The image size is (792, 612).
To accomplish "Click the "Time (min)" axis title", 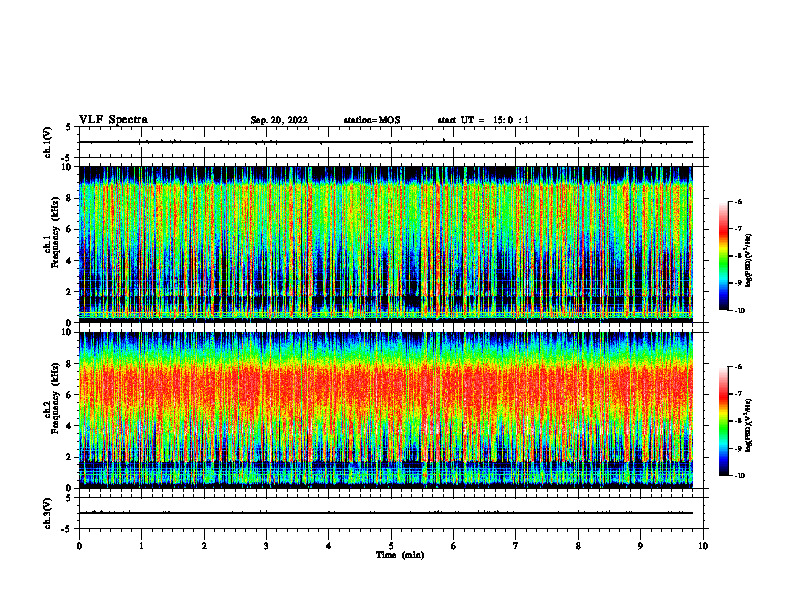I will (400, 555).
